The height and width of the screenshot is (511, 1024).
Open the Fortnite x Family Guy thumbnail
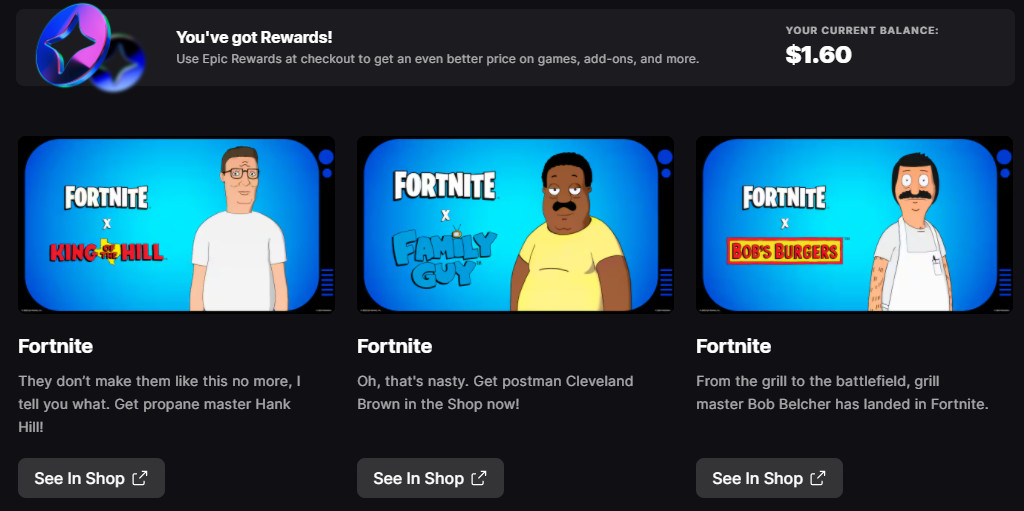pyautogui.click(x=515, y=225)
